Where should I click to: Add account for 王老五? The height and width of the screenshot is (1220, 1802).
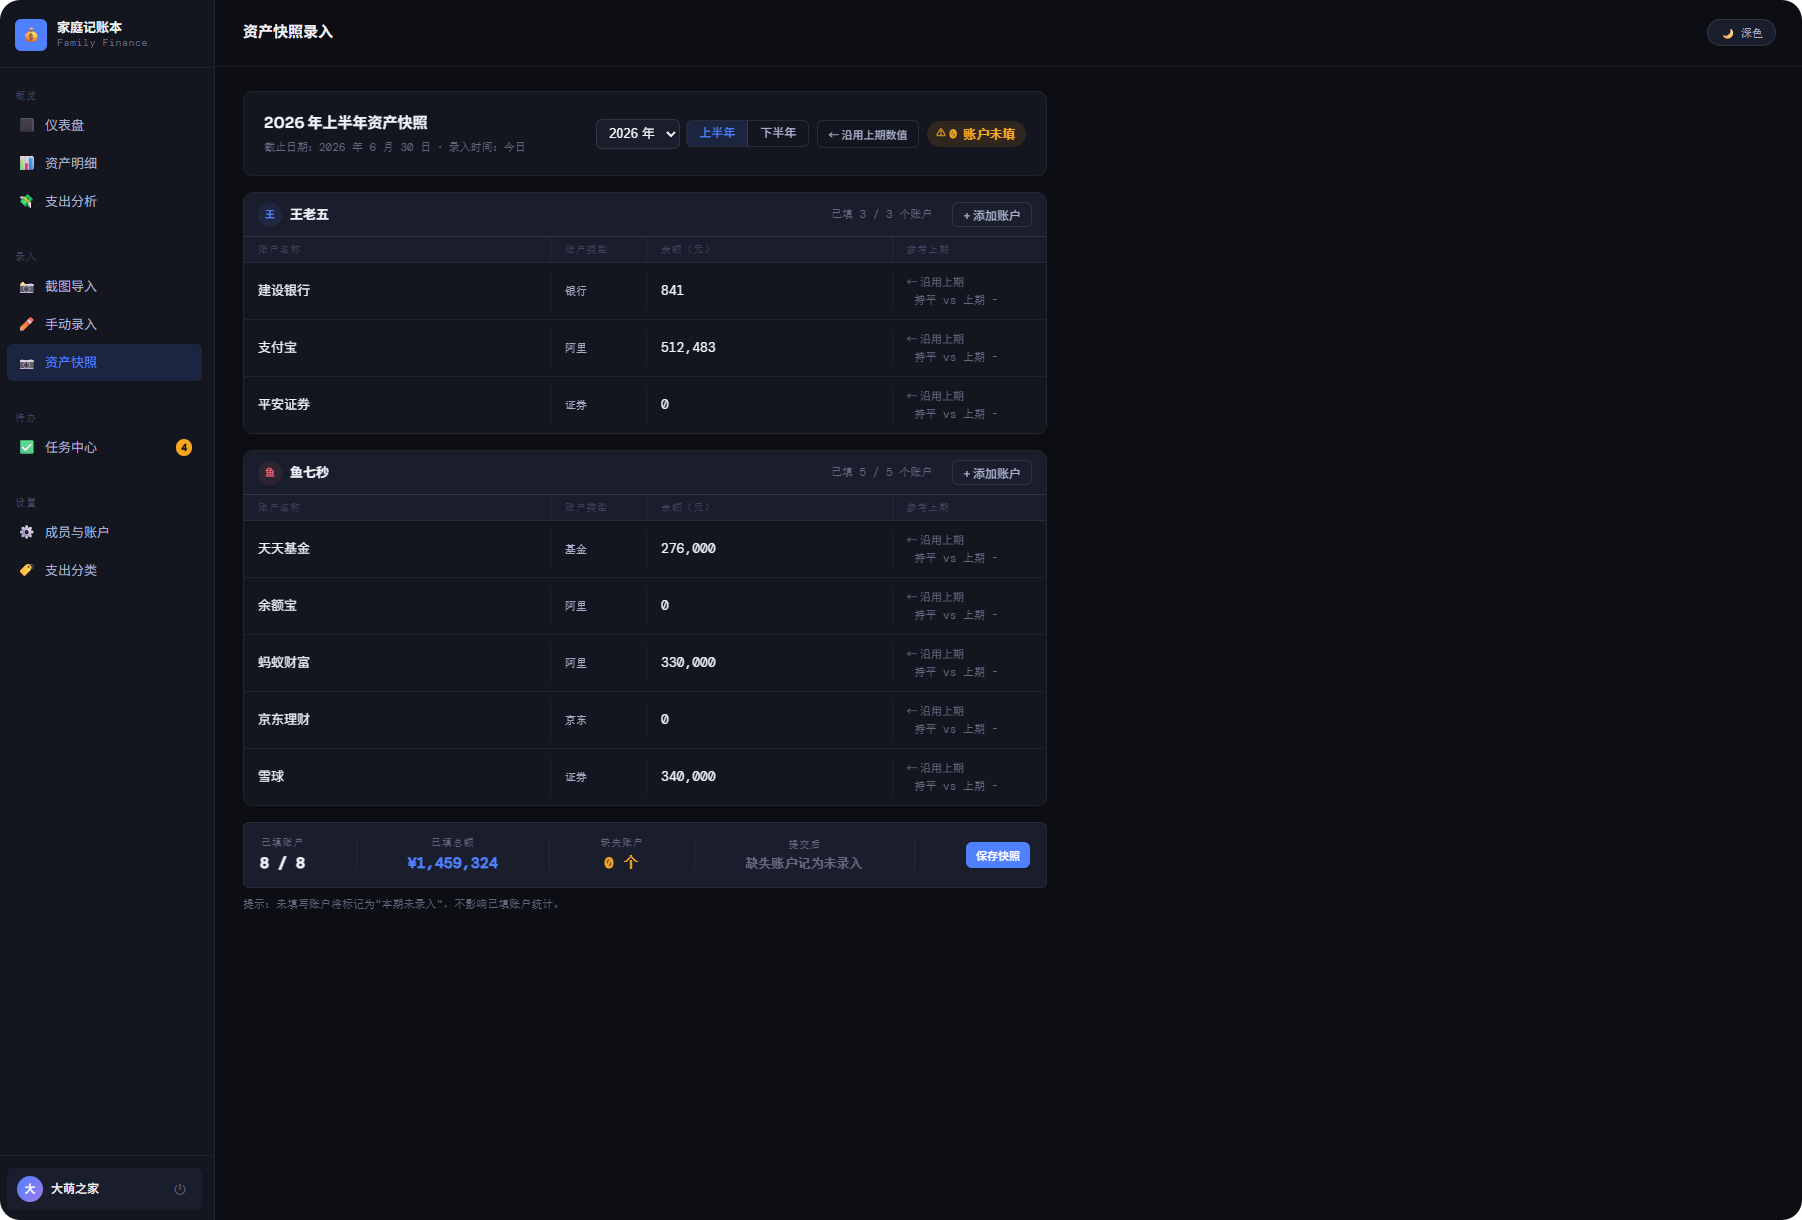[992, 215]
